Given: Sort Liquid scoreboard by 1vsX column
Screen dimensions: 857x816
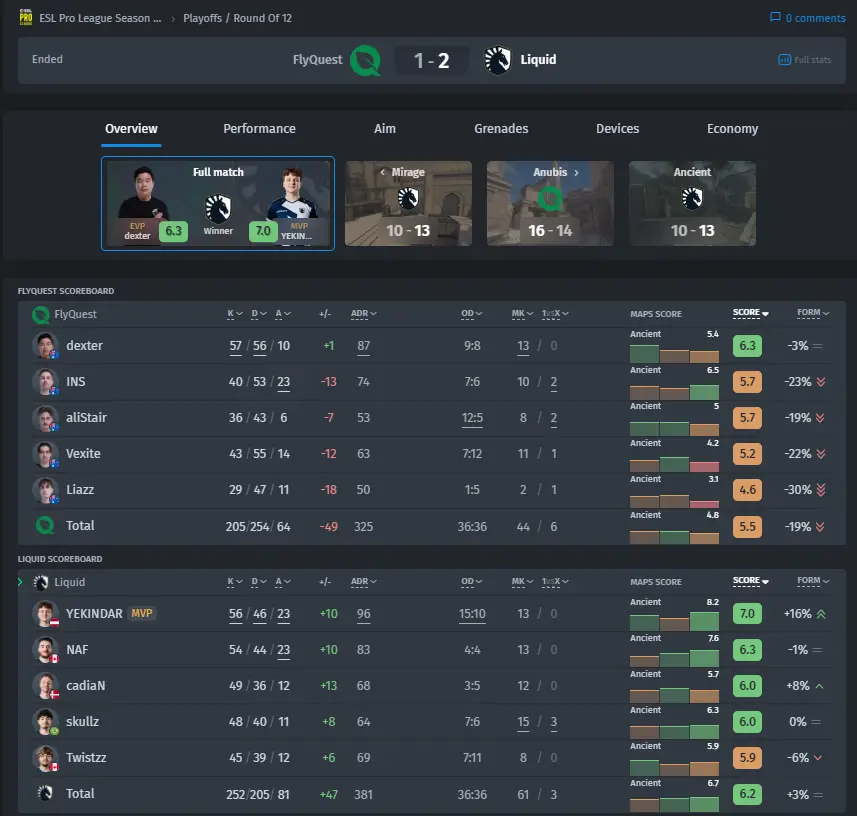Looking at the screenshot, I should point(555,582).
